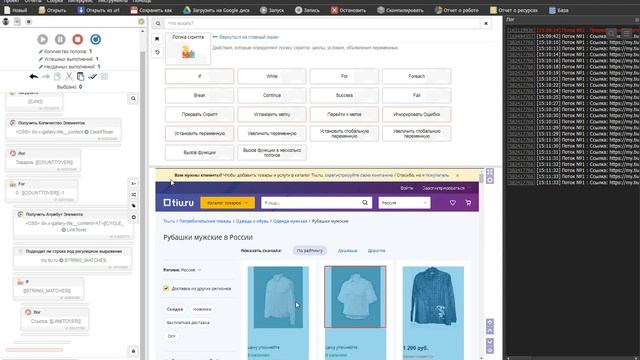Click the Новый toolbar button
Screen dimensions: 640x360
pos(15,10)
